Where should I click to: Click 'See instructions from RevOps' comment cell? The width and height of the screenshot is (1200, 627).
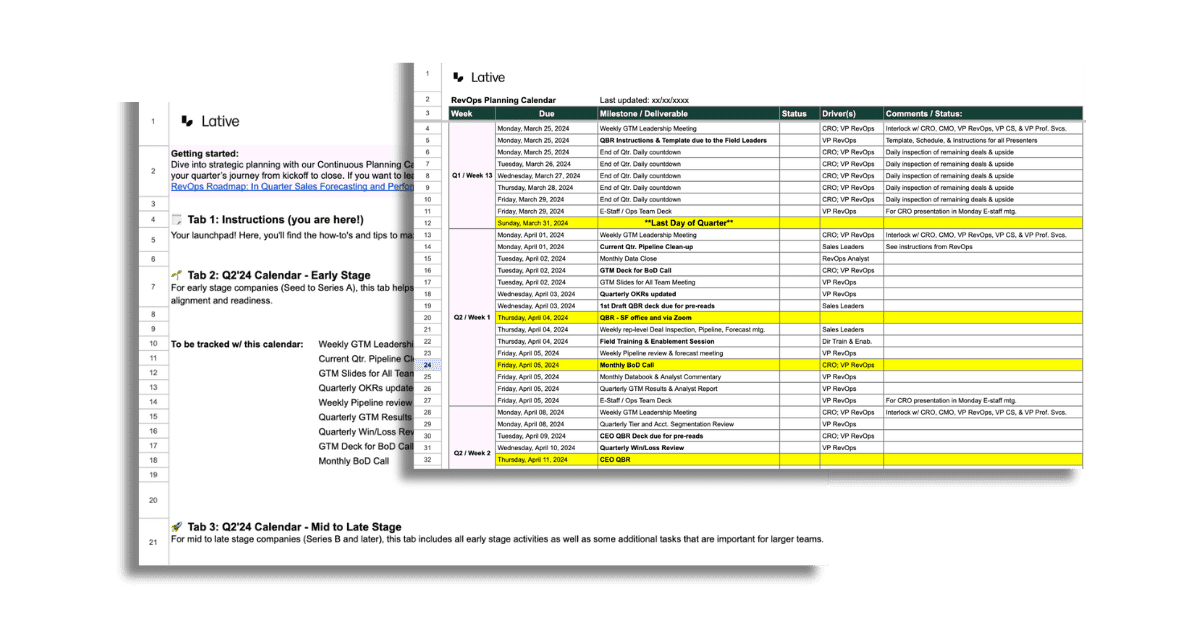pyautogui.click(x=982, y=246)
